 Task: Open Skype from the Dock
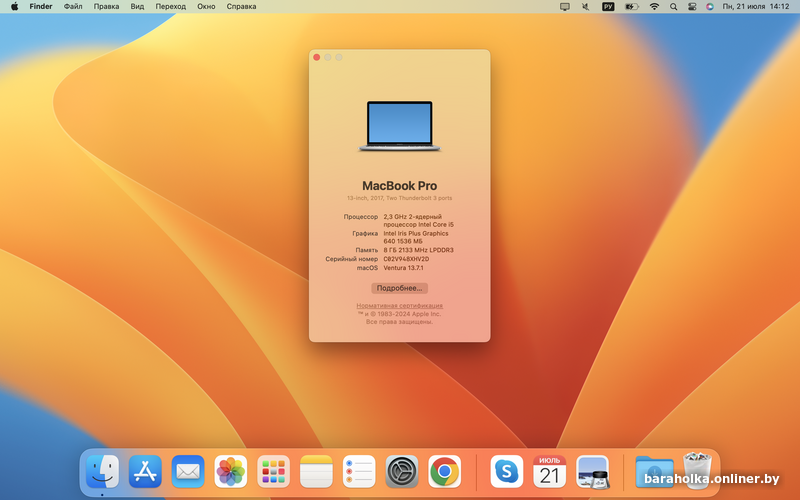tap(507, 471)
